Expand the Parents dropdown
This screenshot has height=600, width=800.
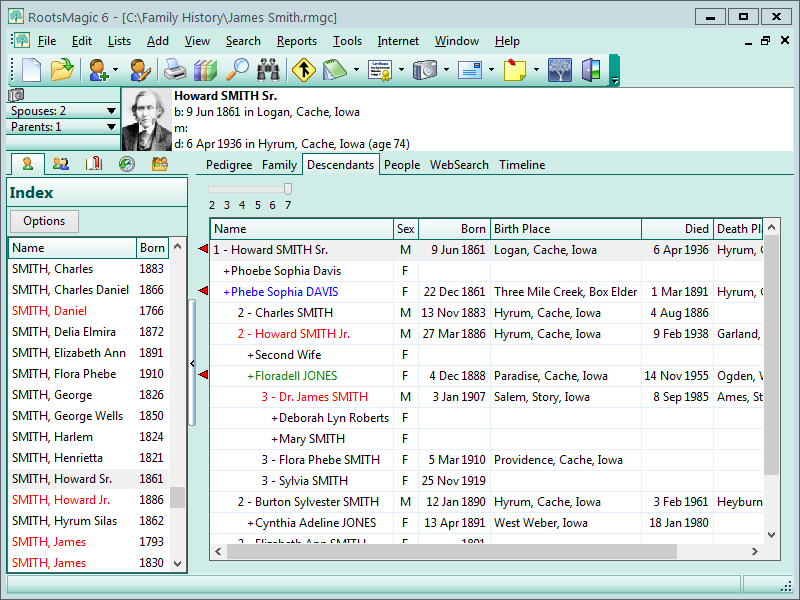point(112,127)
